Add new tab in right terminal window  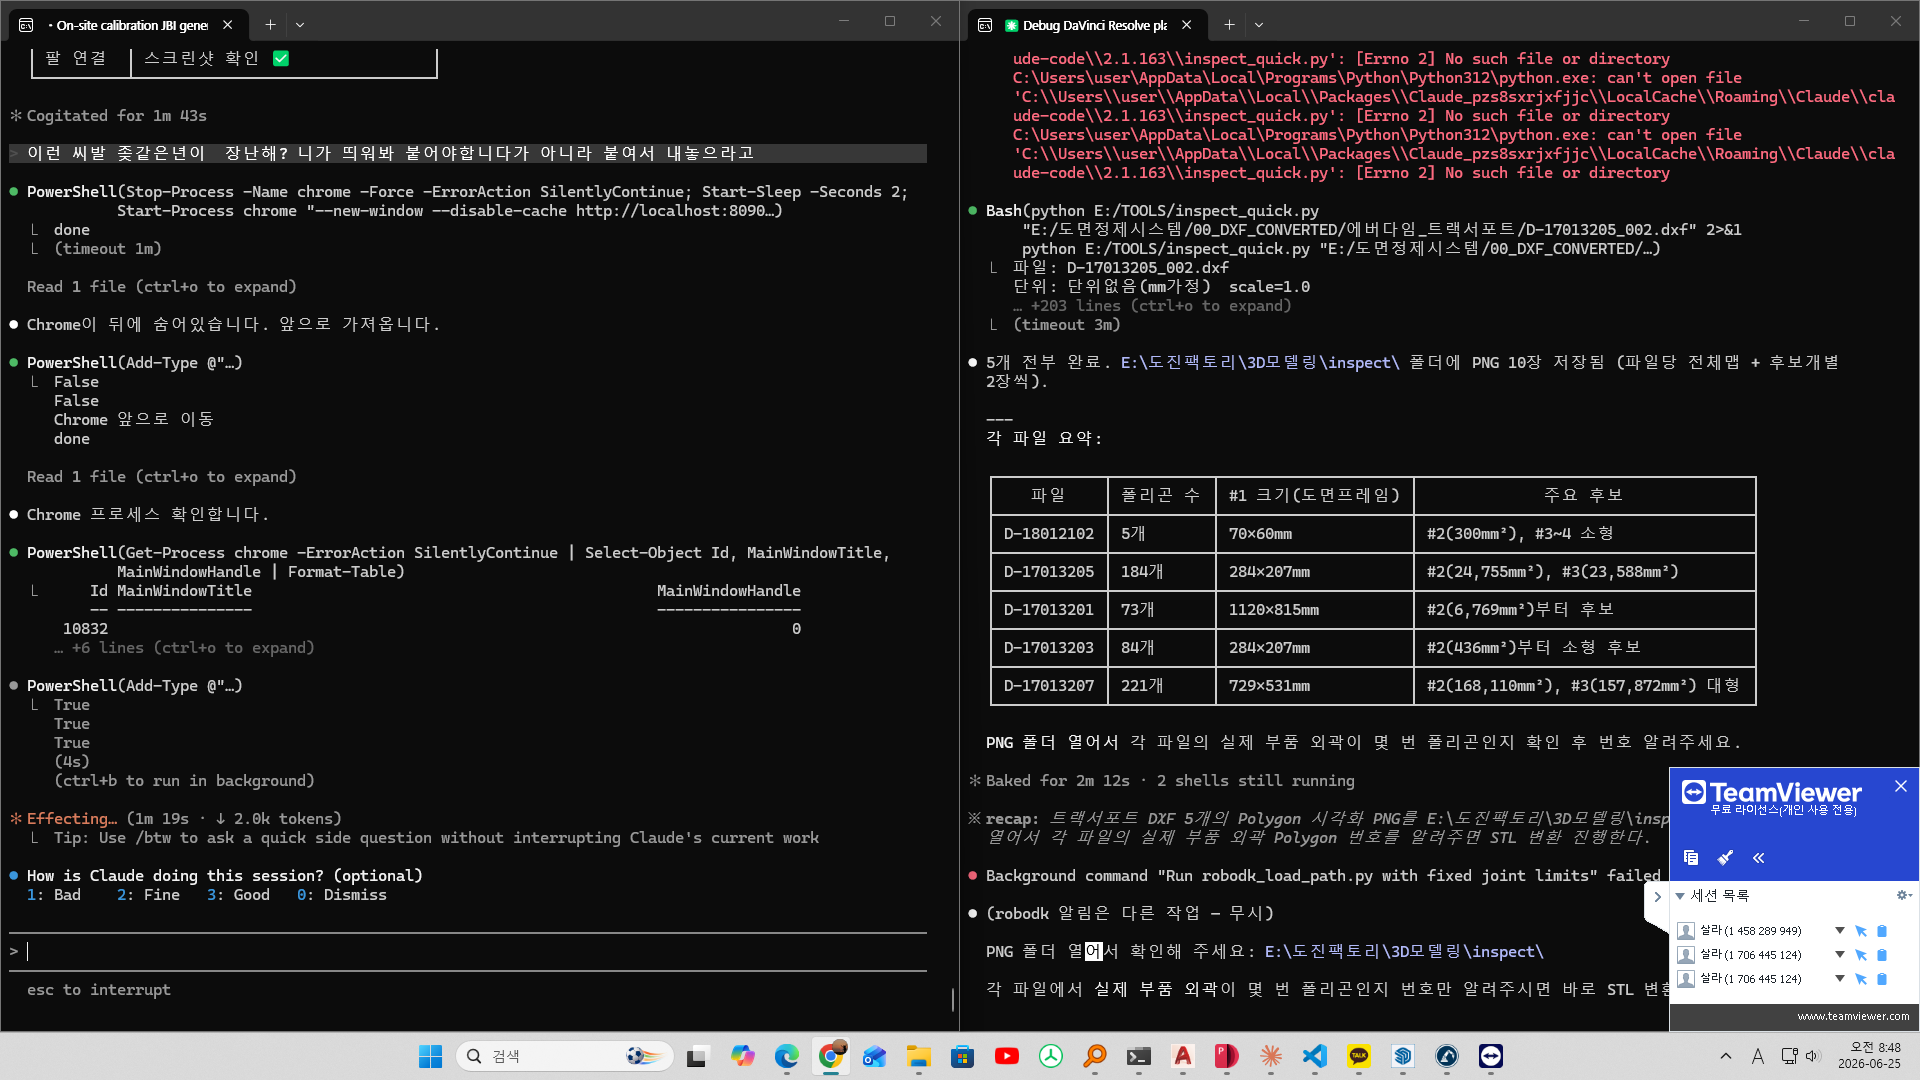(1229, 25)
